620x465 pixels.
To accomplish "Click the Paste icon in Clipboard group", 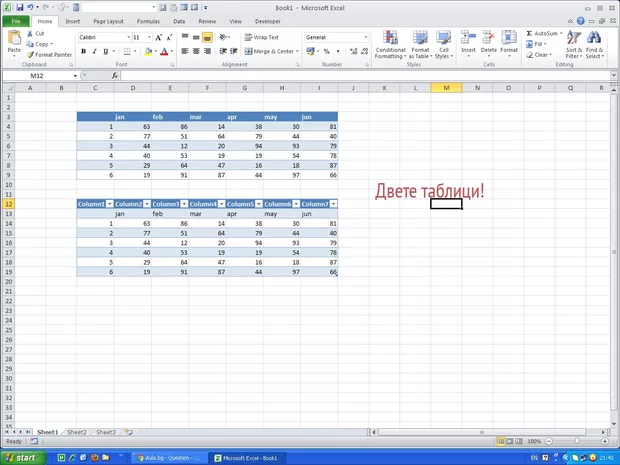I will [14, 40].
